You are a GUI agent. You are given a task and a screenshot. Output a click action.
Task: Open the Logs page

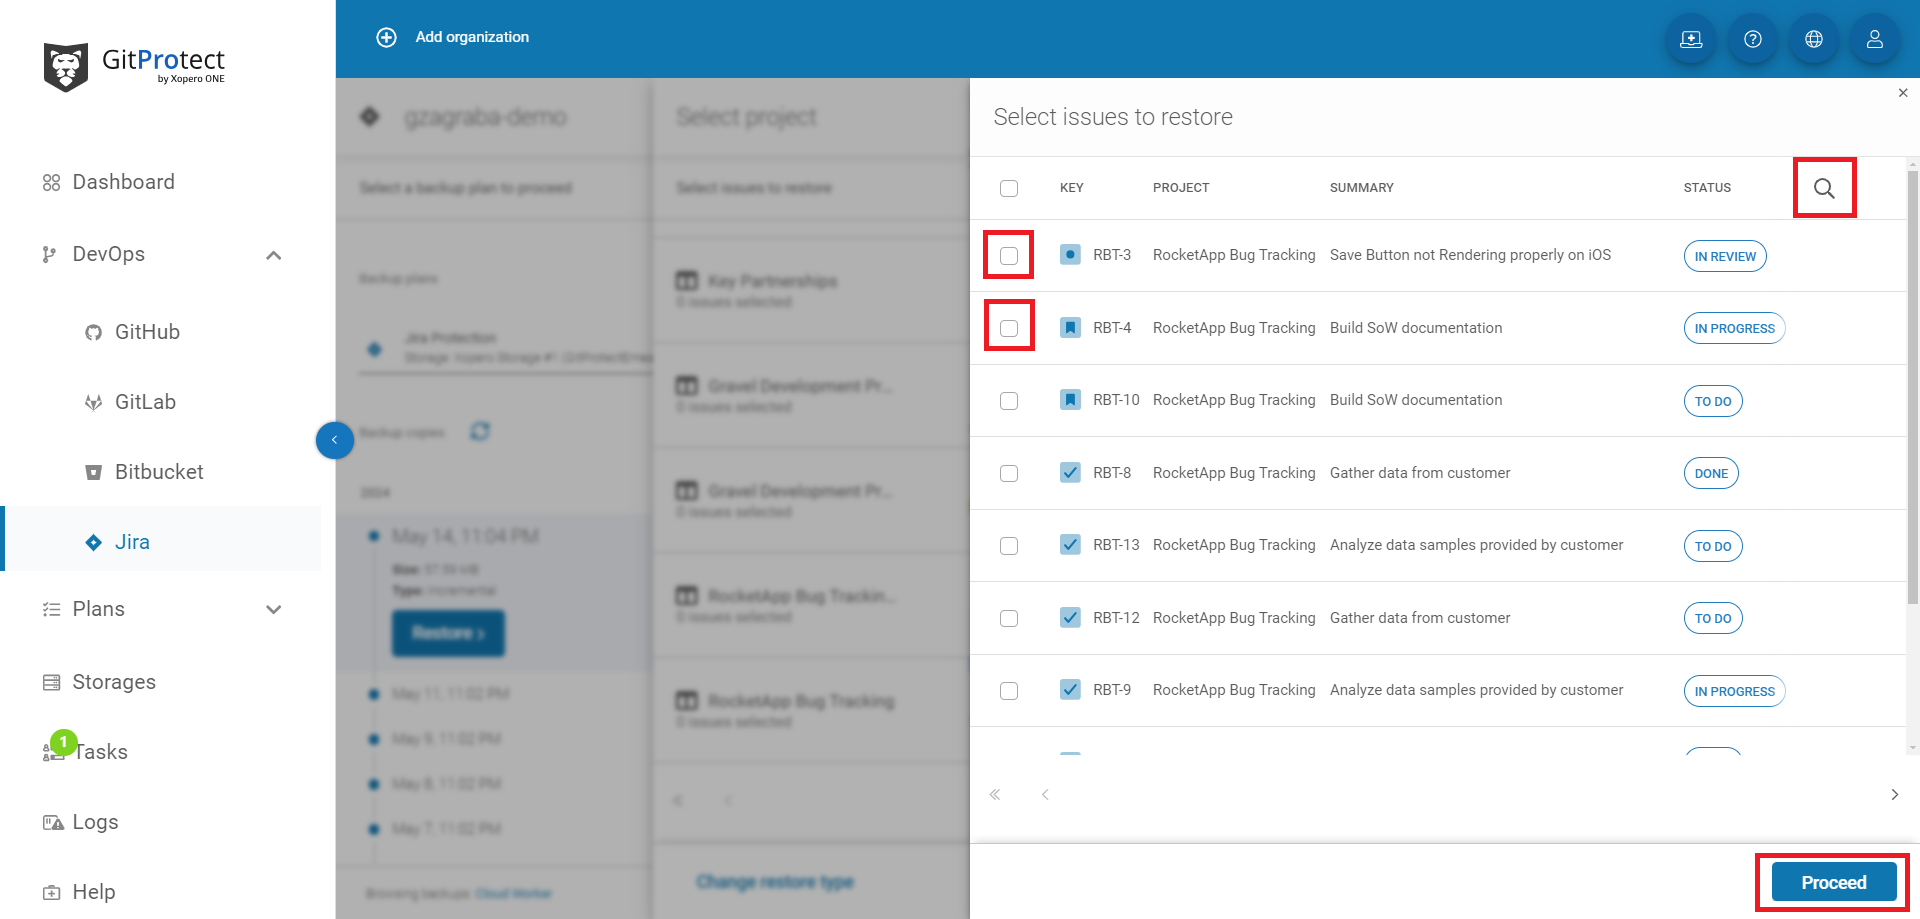tap(95, 821)
